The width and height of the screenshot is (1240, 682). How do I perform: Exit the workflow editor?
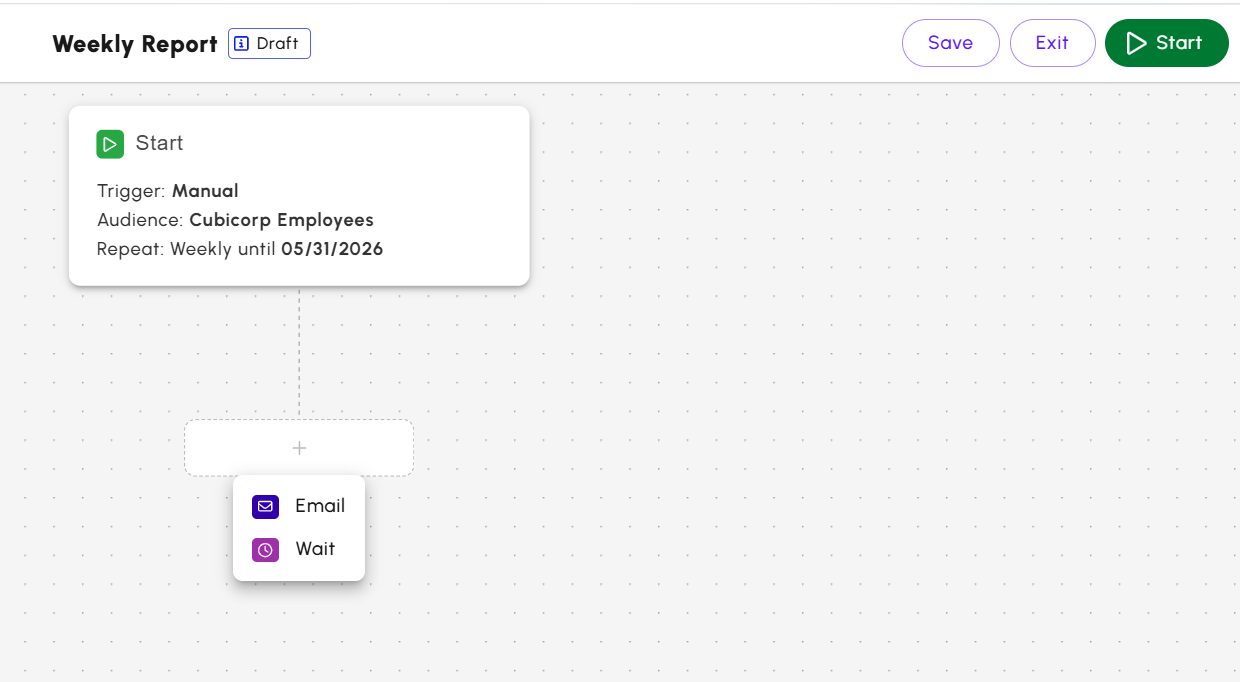(1052, 43)
